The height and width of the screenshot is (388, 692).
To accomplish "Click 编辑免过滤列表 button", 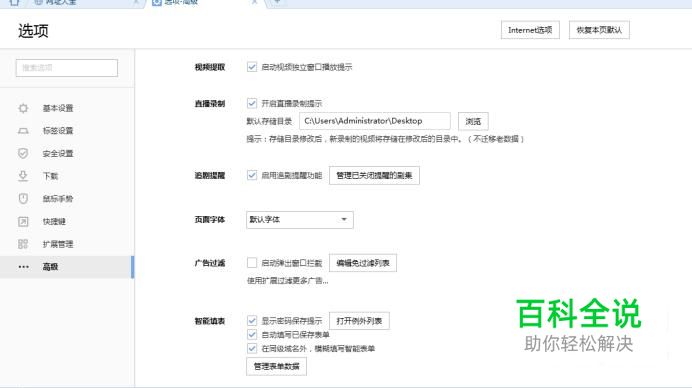I will click(x=363, y=263).
